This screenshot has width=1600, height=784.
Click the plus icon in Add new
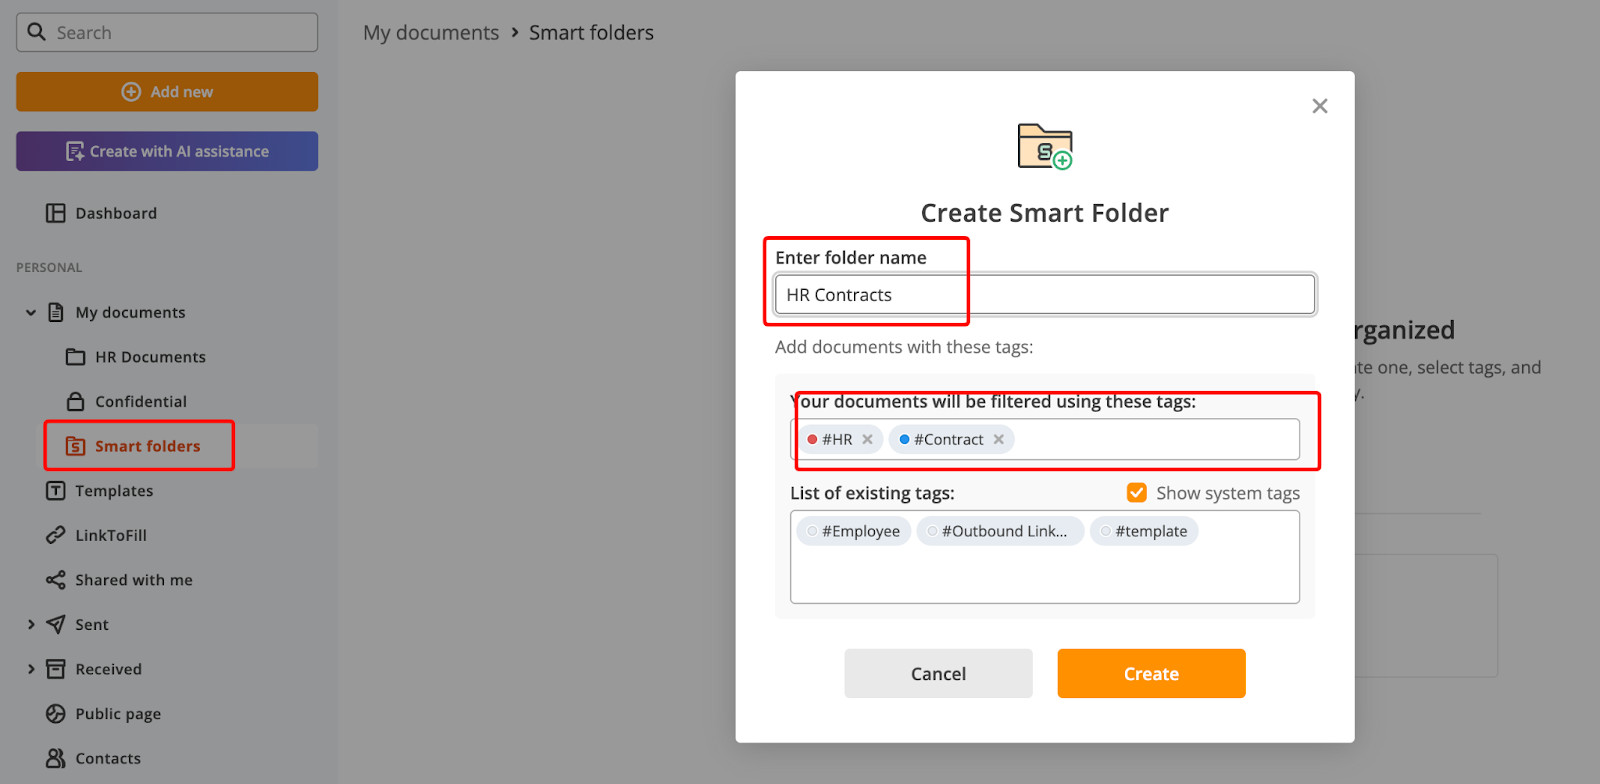click(x=131, y=91)
